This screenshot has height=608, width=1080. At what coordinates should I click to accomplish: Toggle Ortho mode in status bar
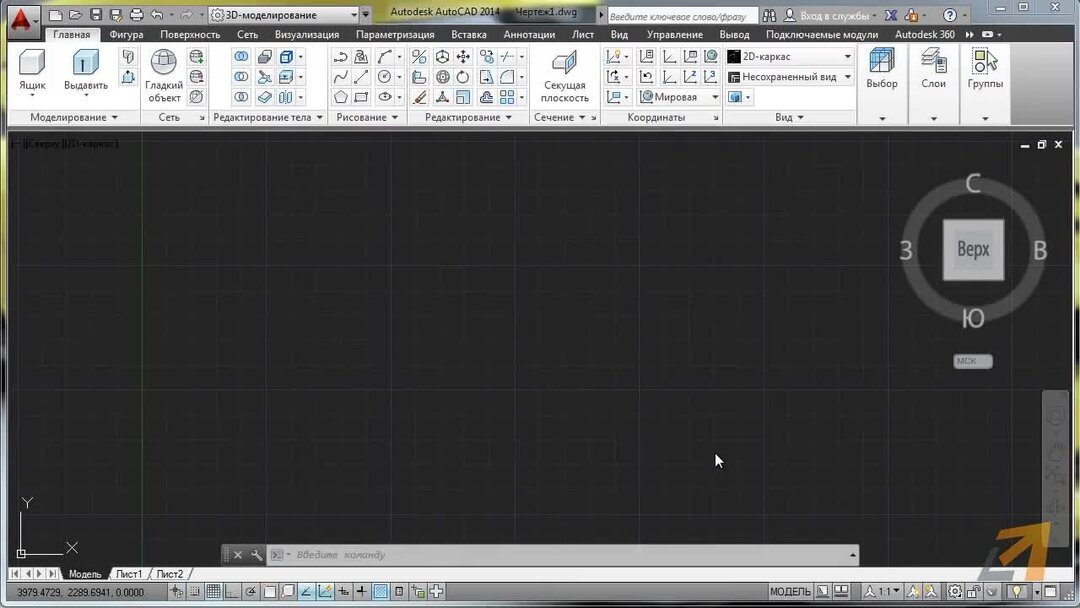point(231,591)
